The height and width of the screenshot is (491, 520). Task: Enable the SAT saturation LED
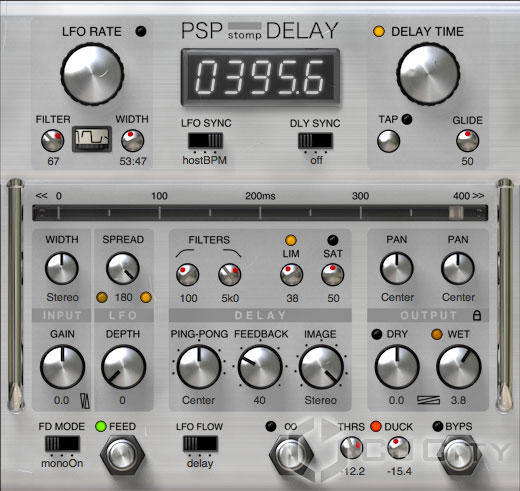tap(333, 240)
